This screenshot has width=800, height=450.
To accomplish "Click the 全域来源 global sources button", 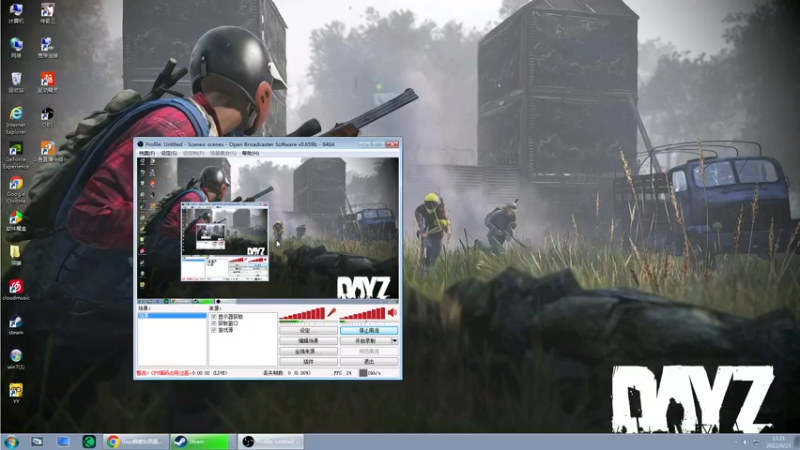I will click(308, 352).
